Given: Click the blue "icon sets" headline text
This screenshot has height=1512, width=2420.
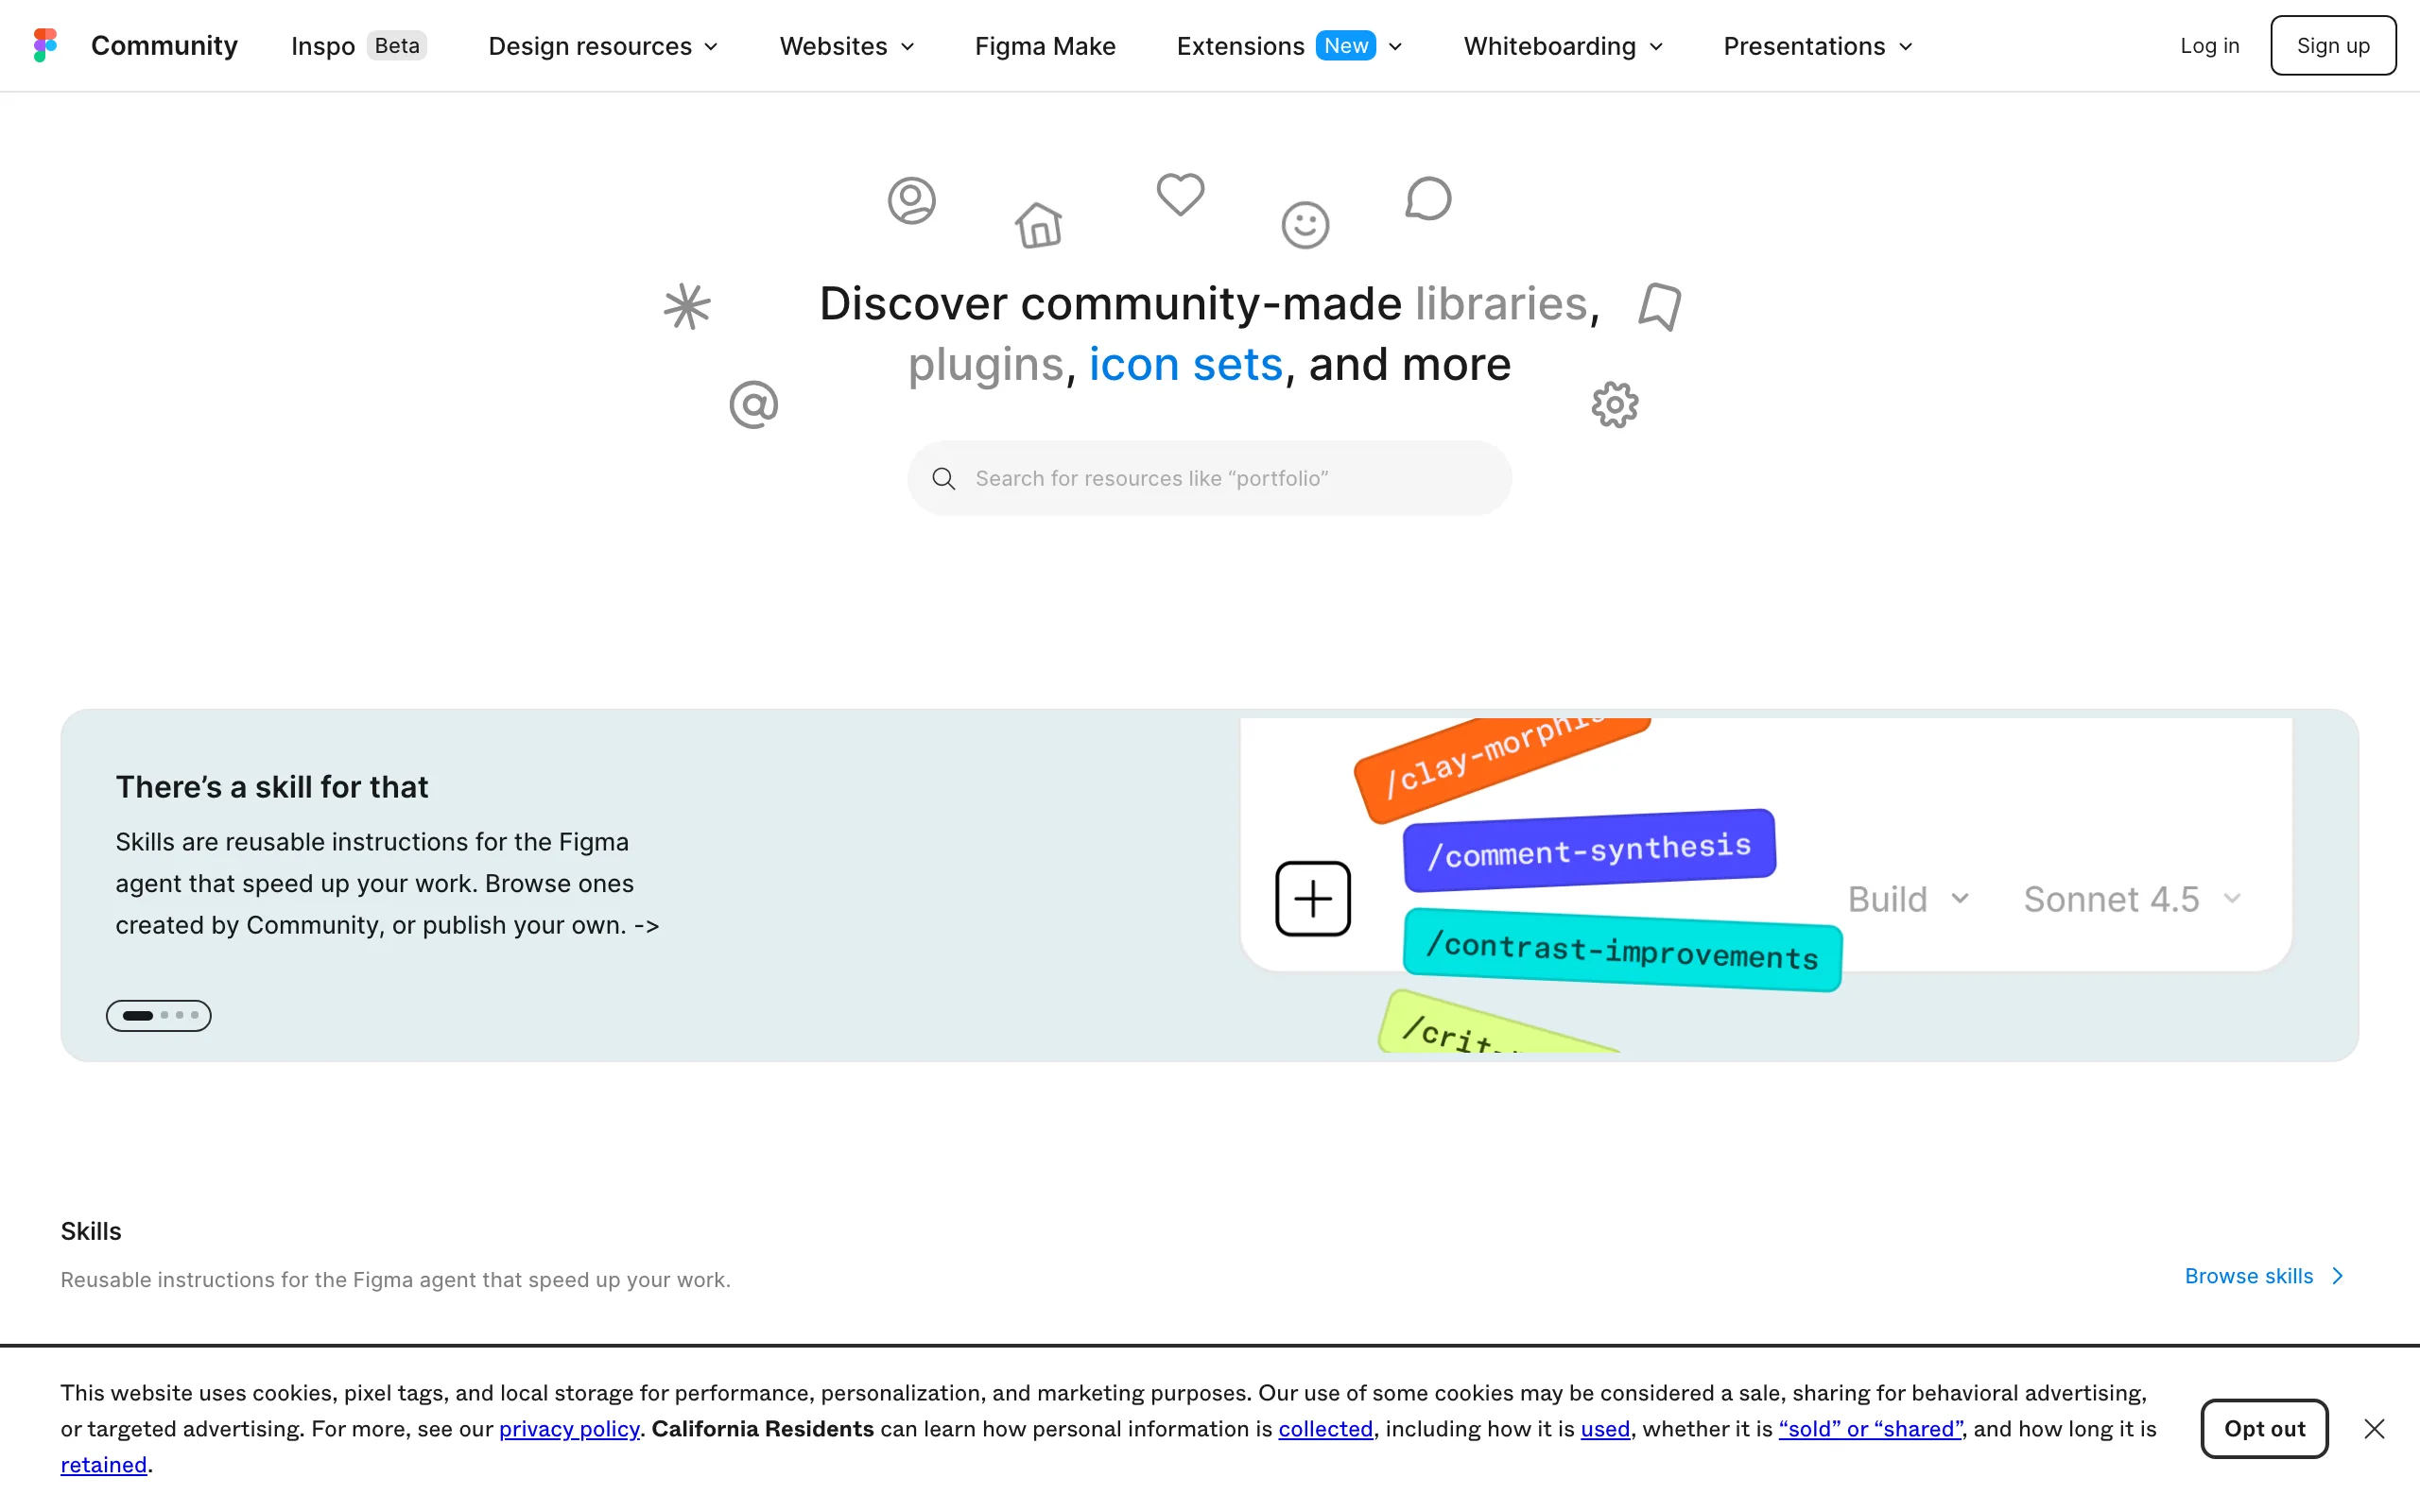Looking at the screenshot, I should coord(1185,364).
